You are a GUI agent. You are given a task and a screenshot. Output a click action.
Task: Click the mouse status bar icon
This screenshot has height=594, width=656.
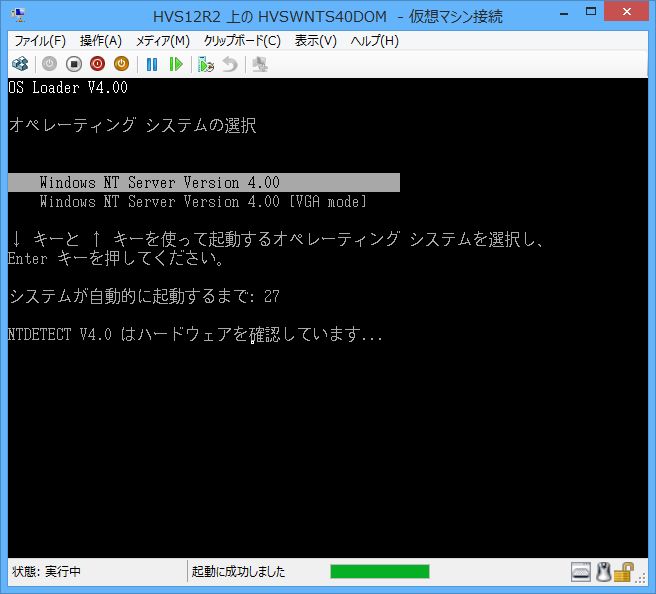tap(603, 572)
